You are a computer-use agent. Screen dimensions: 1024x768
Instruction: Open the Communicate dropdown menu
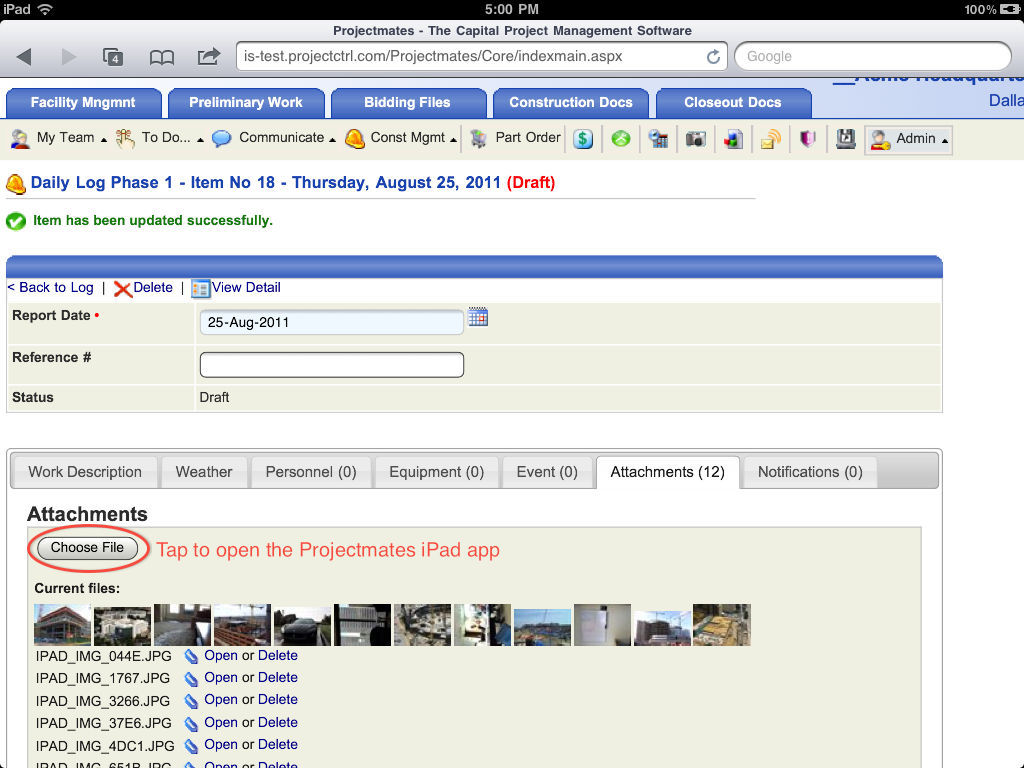pyautogui.click(x=274, y=138)
